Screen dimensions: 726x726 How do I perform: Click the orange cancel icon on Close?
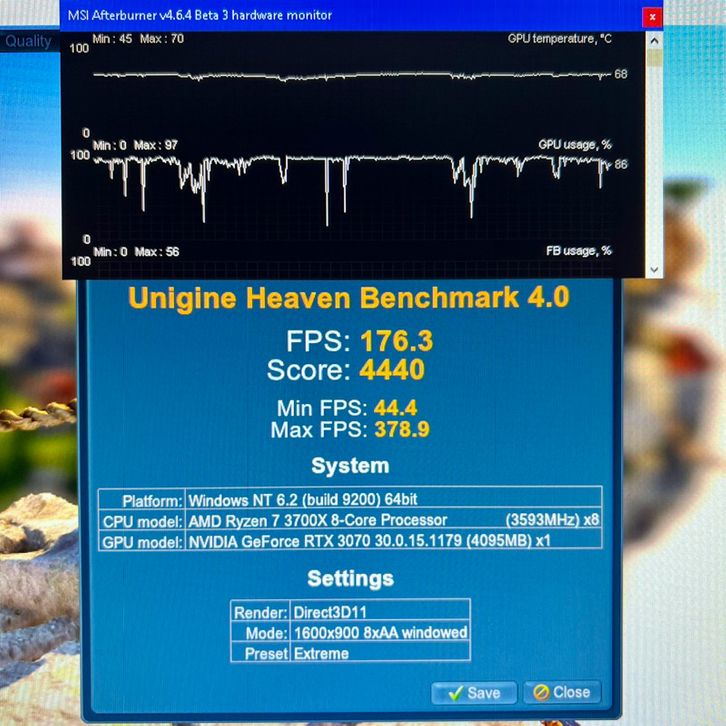(541, 692)
